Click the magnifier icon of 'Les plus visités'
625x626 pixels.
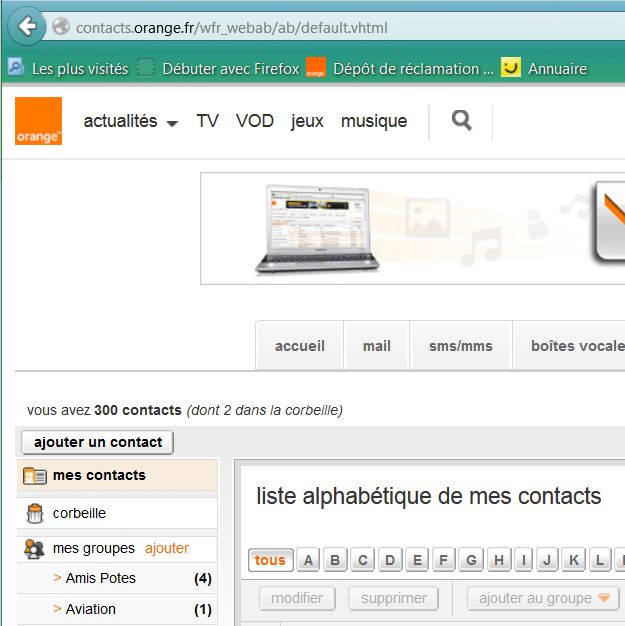(16, 67)
